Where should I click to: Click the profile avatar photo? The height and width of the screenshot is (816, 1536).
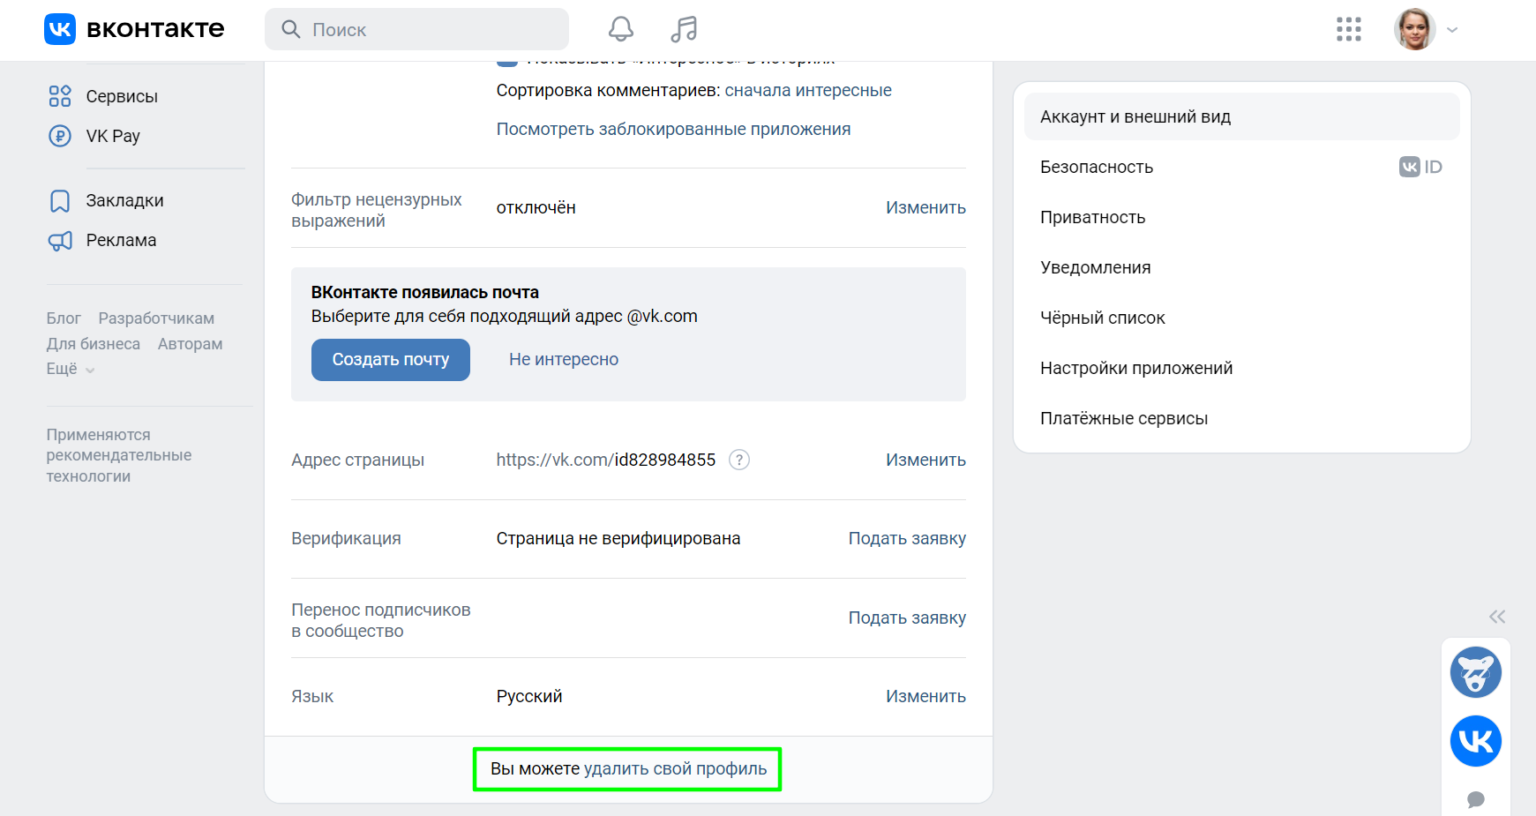pyautogui.click(x=1415, y=29)
